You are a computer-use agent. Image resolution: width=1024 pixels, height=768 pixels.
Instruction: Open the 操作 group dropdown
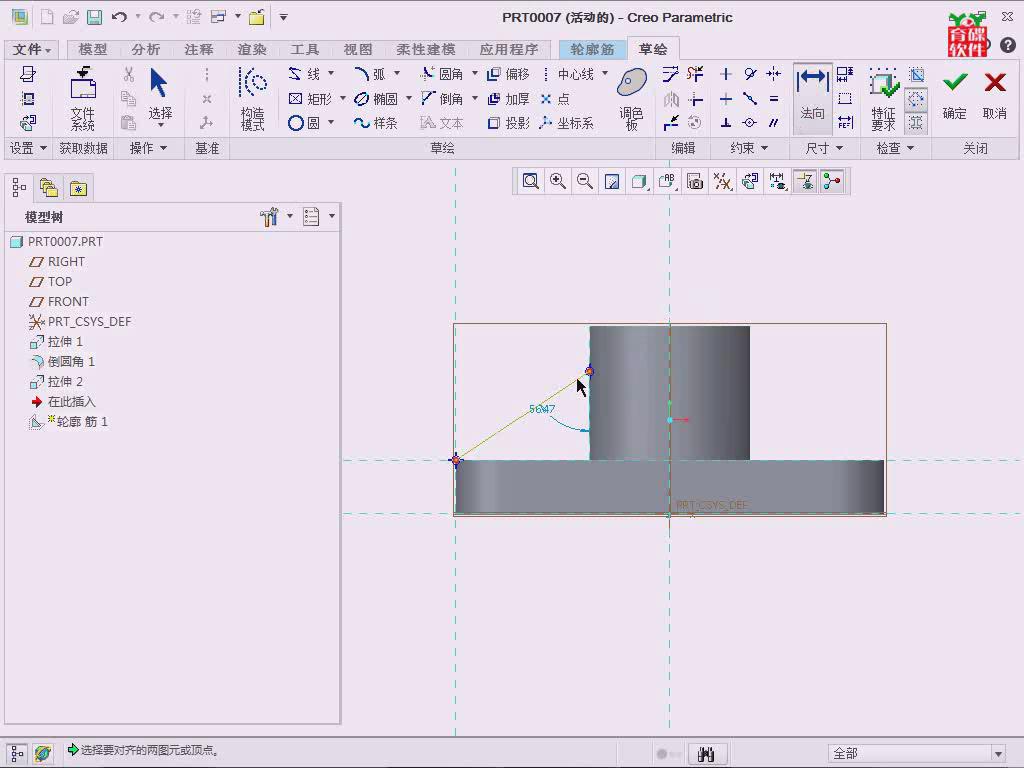148,148
